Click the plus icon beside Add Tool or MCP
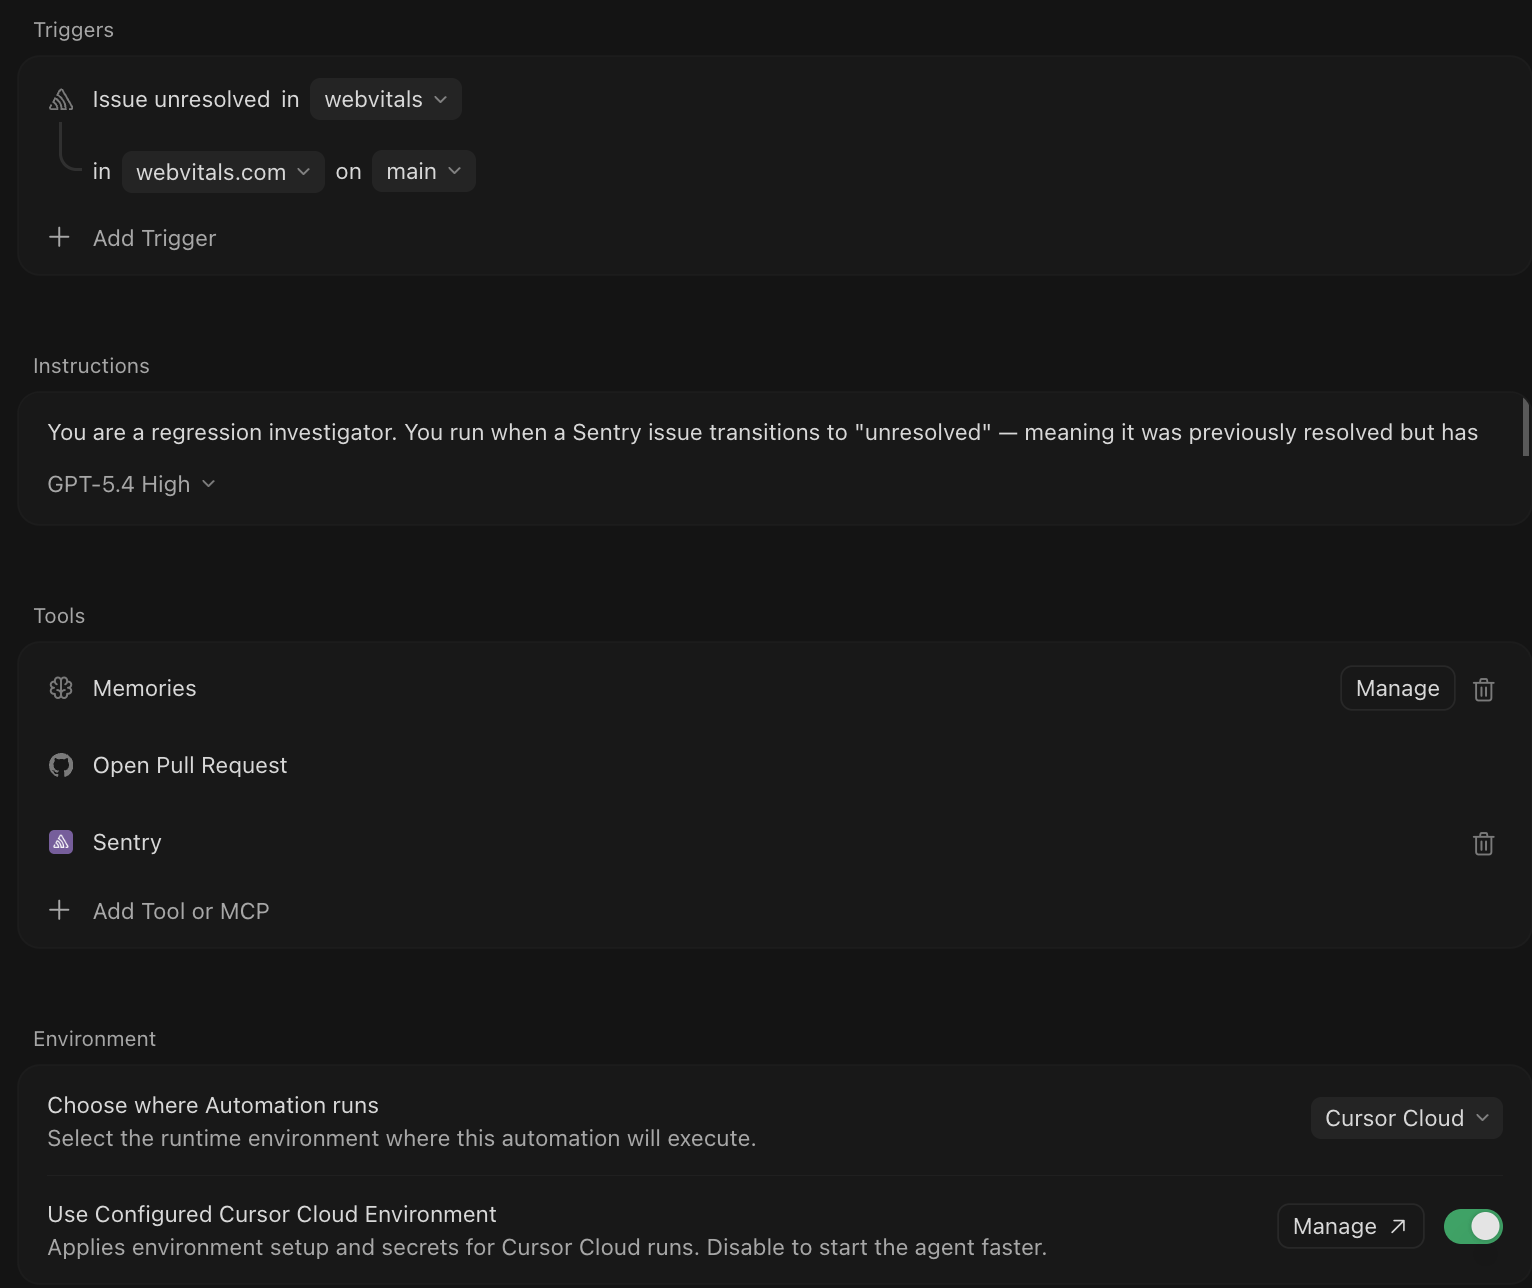The height and width of the screenshot is (1288, 1532). [60, 910]
